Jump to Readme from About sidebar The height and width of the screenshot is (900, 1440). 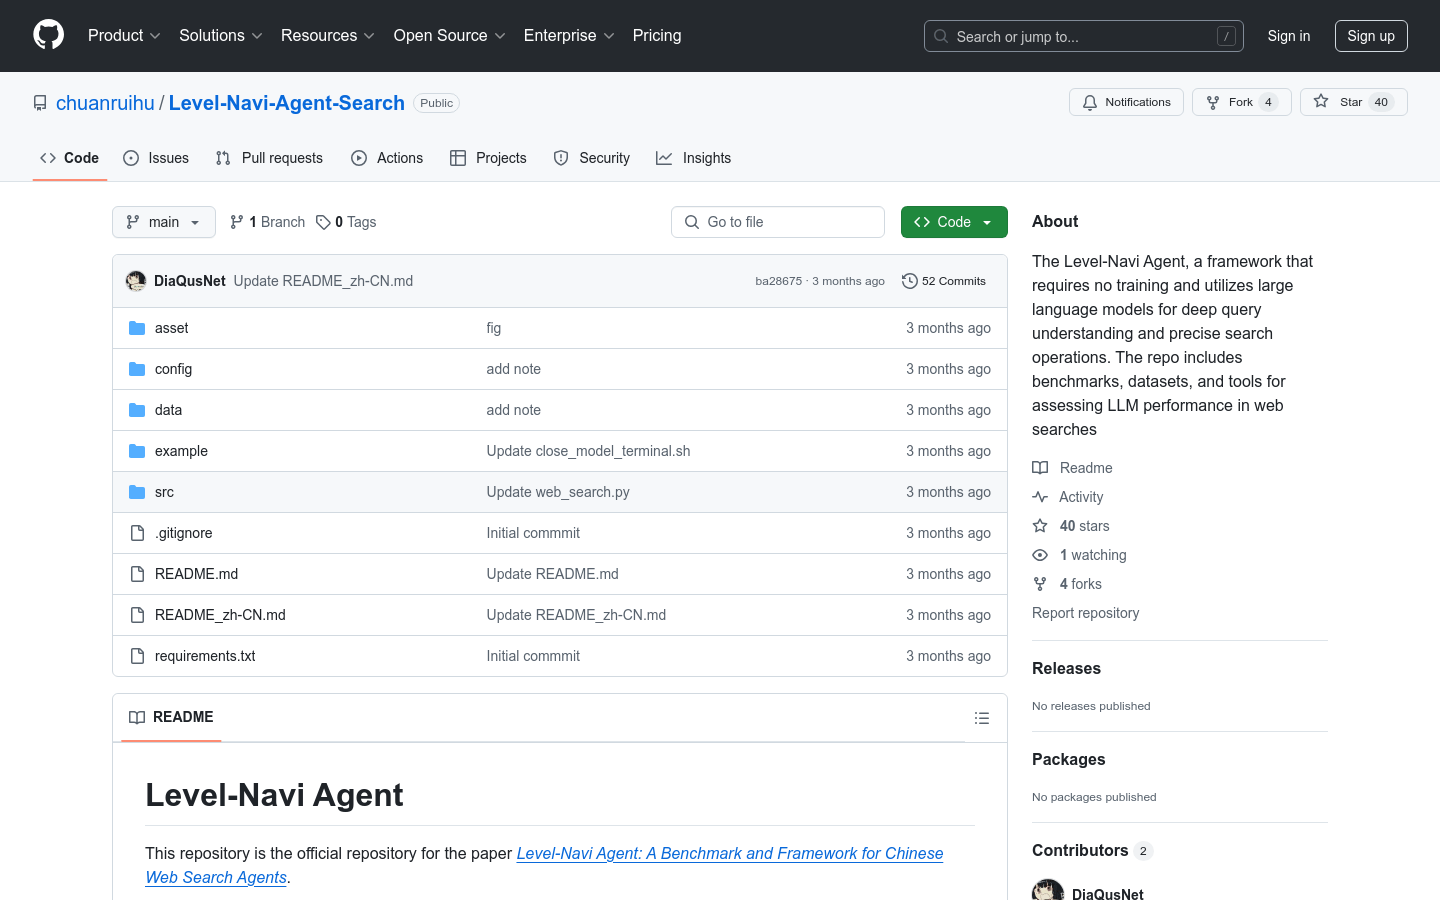coord(1072,468)
